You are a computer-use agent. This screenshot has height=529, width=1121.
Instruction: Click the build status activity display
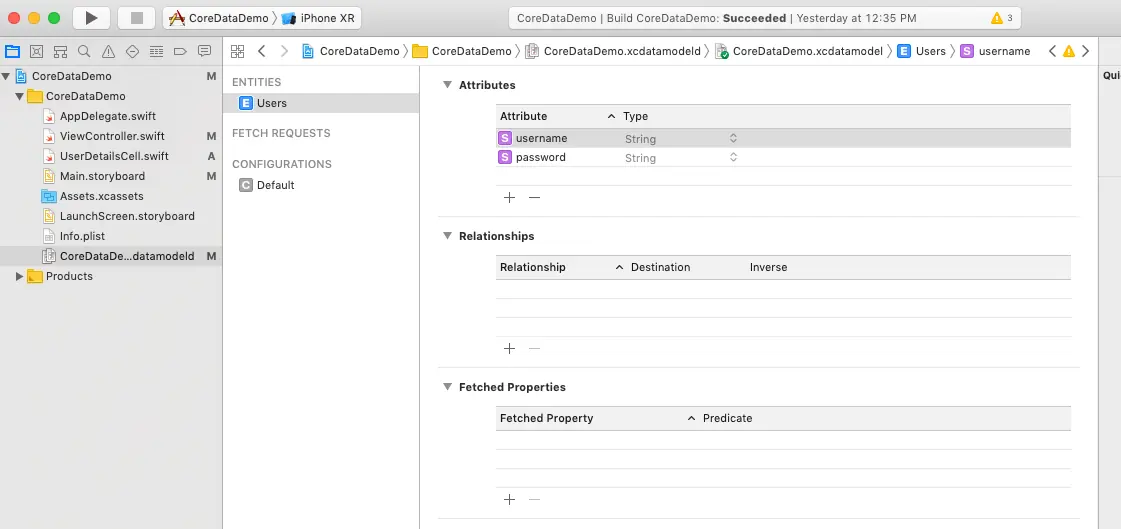click(764, 18)
